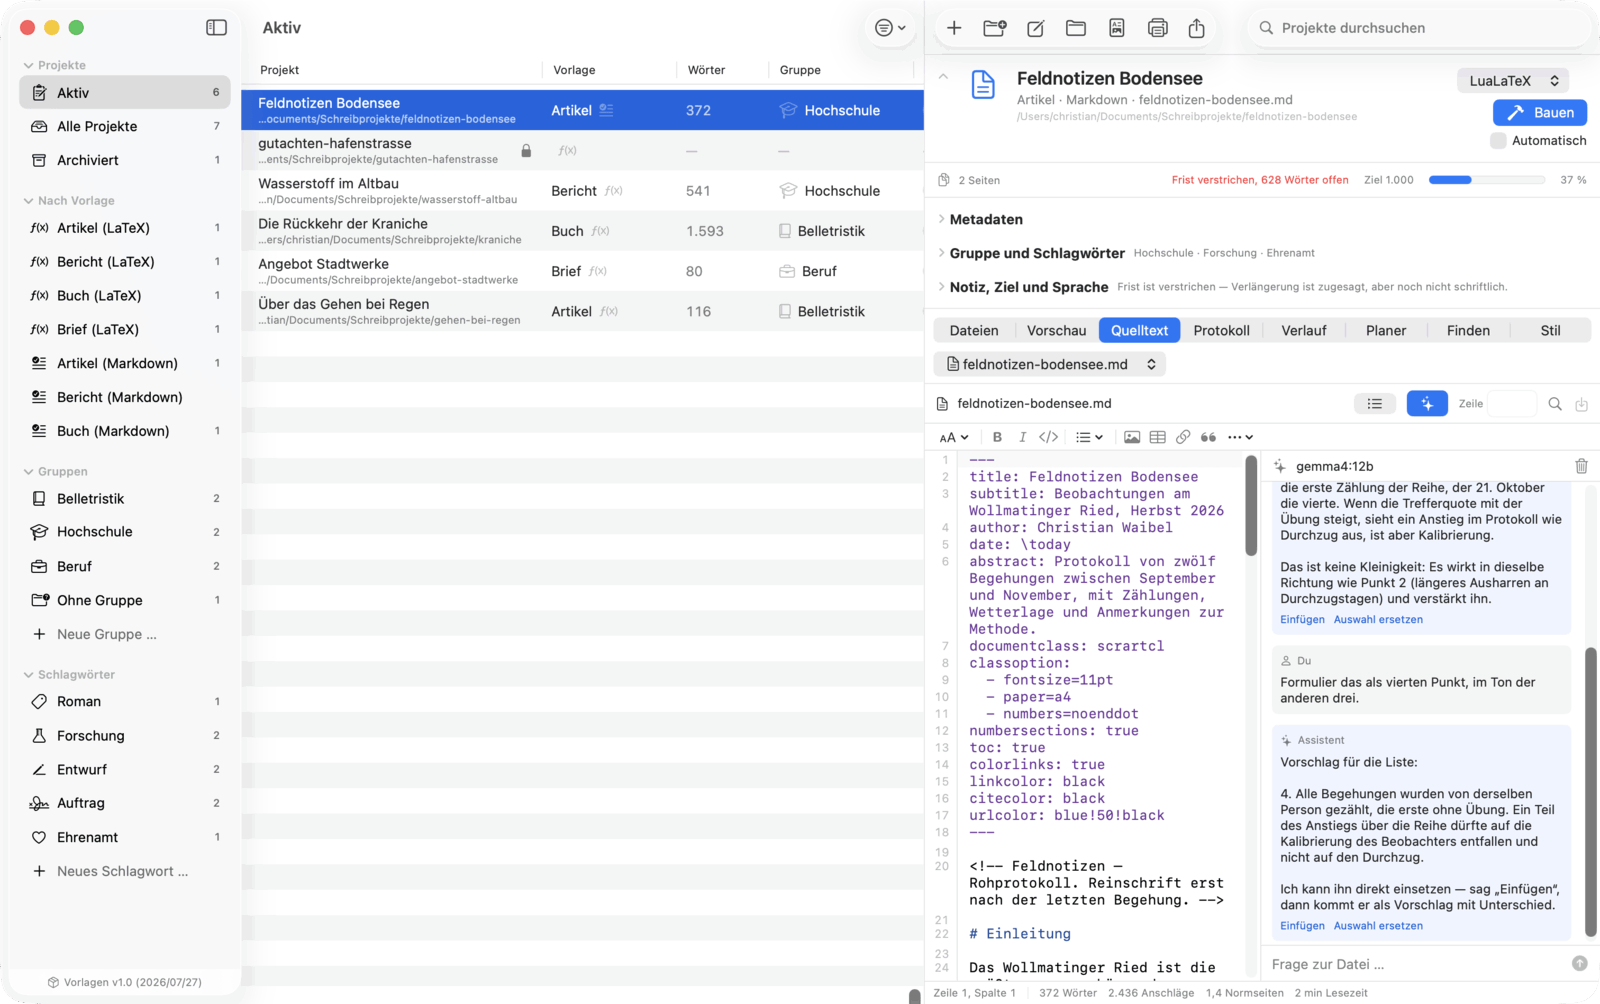Image resolution: width=1600 pixels, height=1004 pixels.
Task: Click Einfügen under the Vorschlag für die Liste reply
Action: (x=1302, y=926)
